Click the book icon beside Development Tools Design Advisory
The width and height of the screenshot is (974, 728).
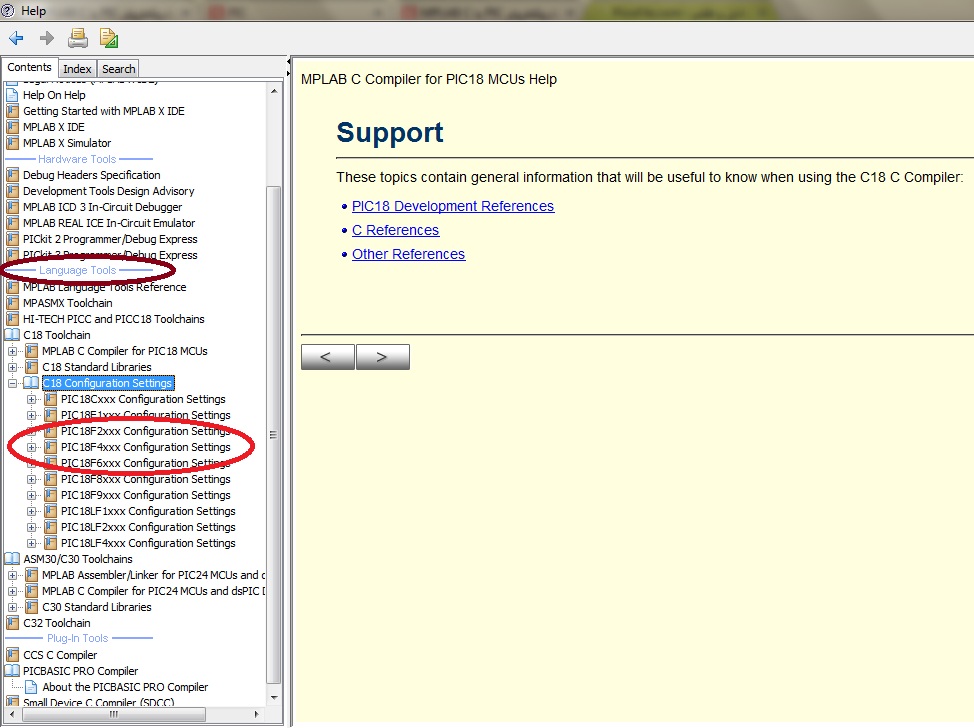[12, 191]
